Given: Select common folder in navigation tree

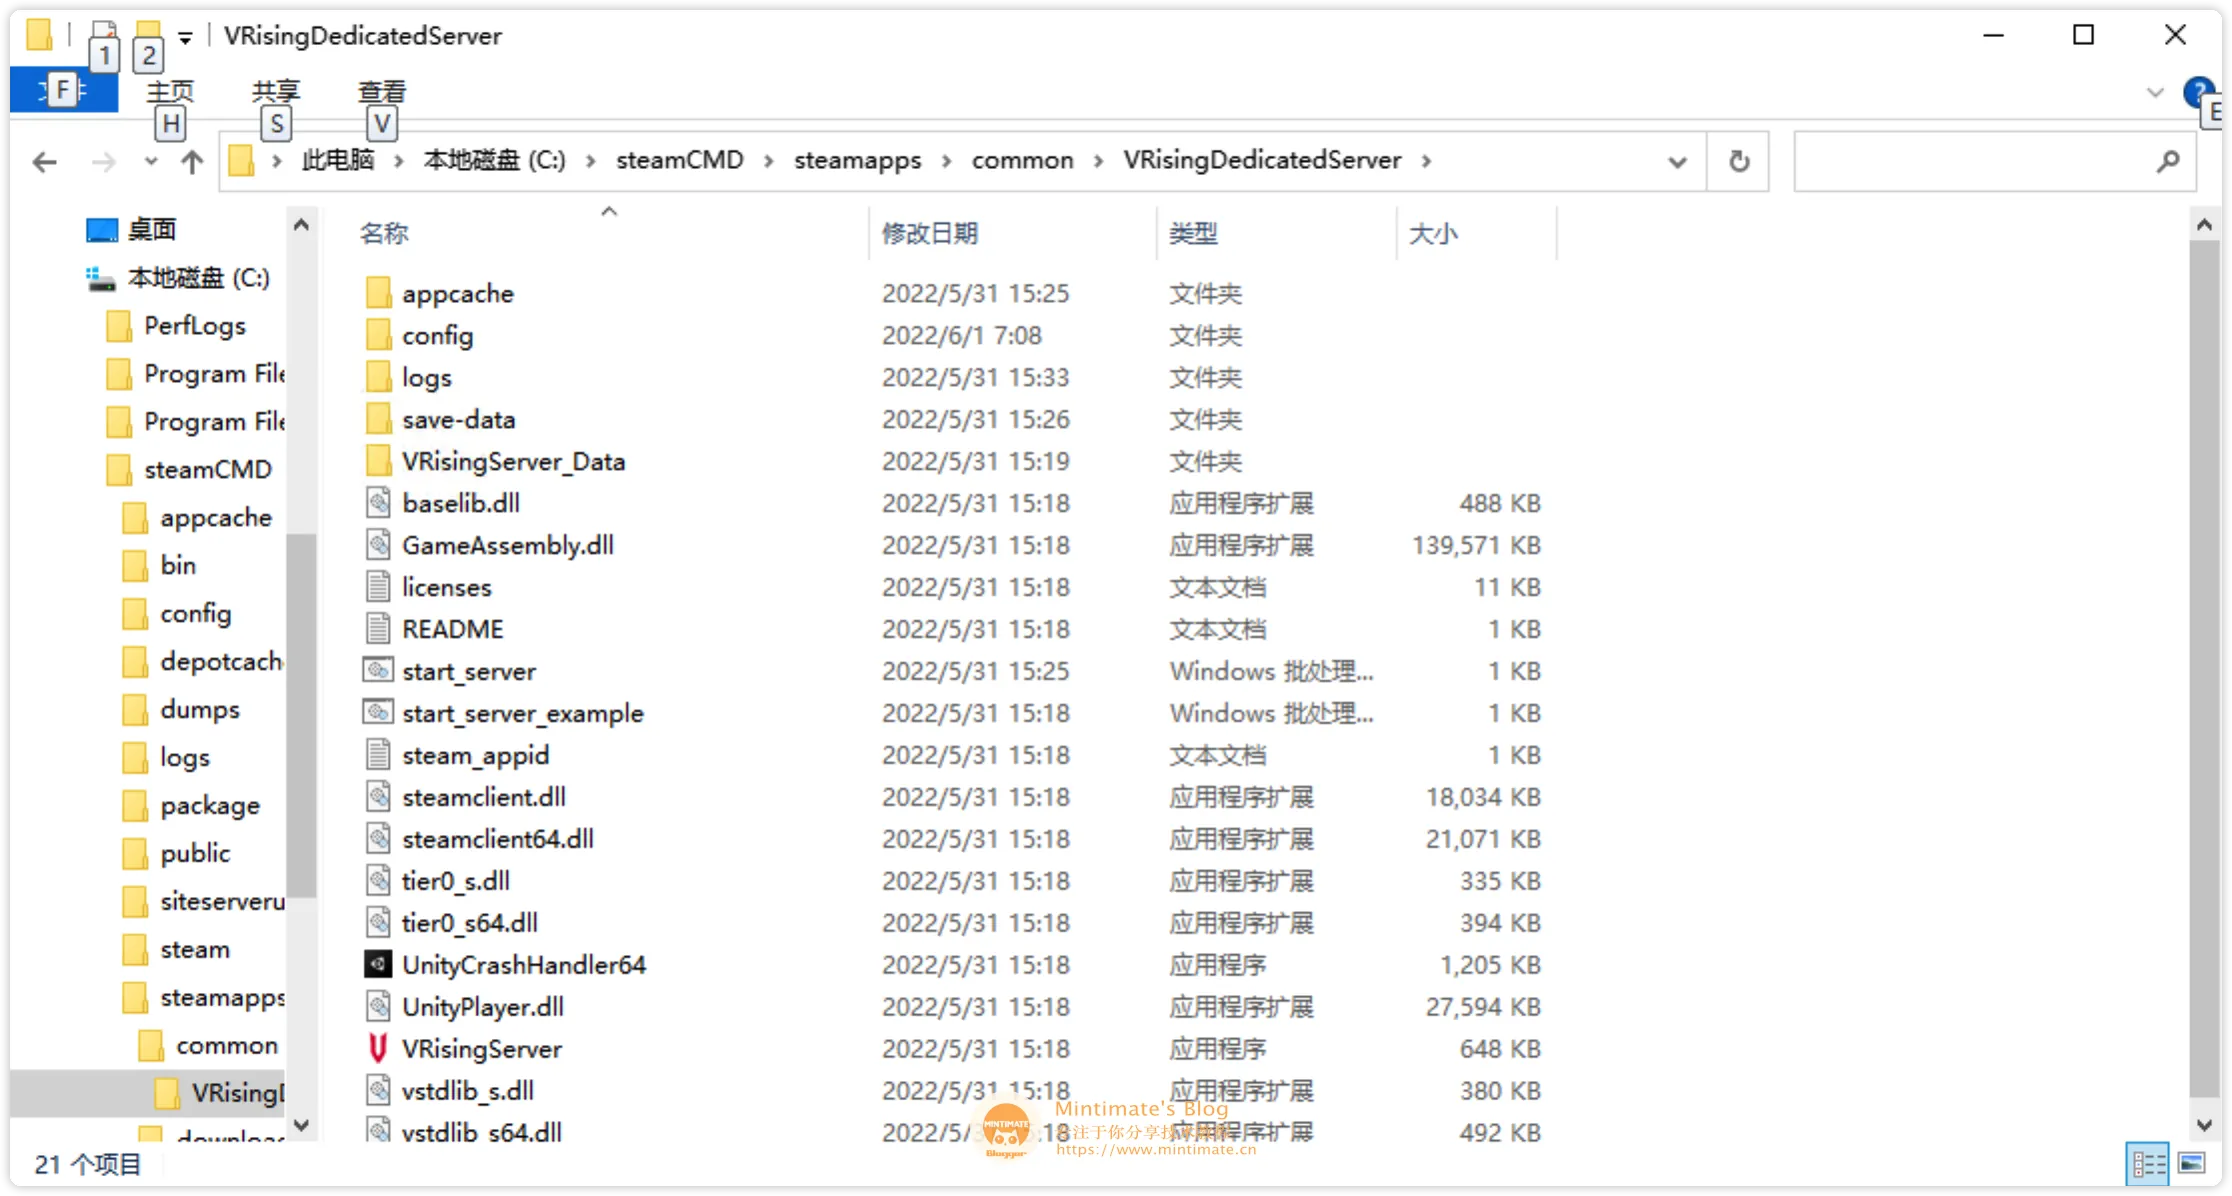Looking at the screenshot, I should pyautogui.click(x=226, y=1046).
